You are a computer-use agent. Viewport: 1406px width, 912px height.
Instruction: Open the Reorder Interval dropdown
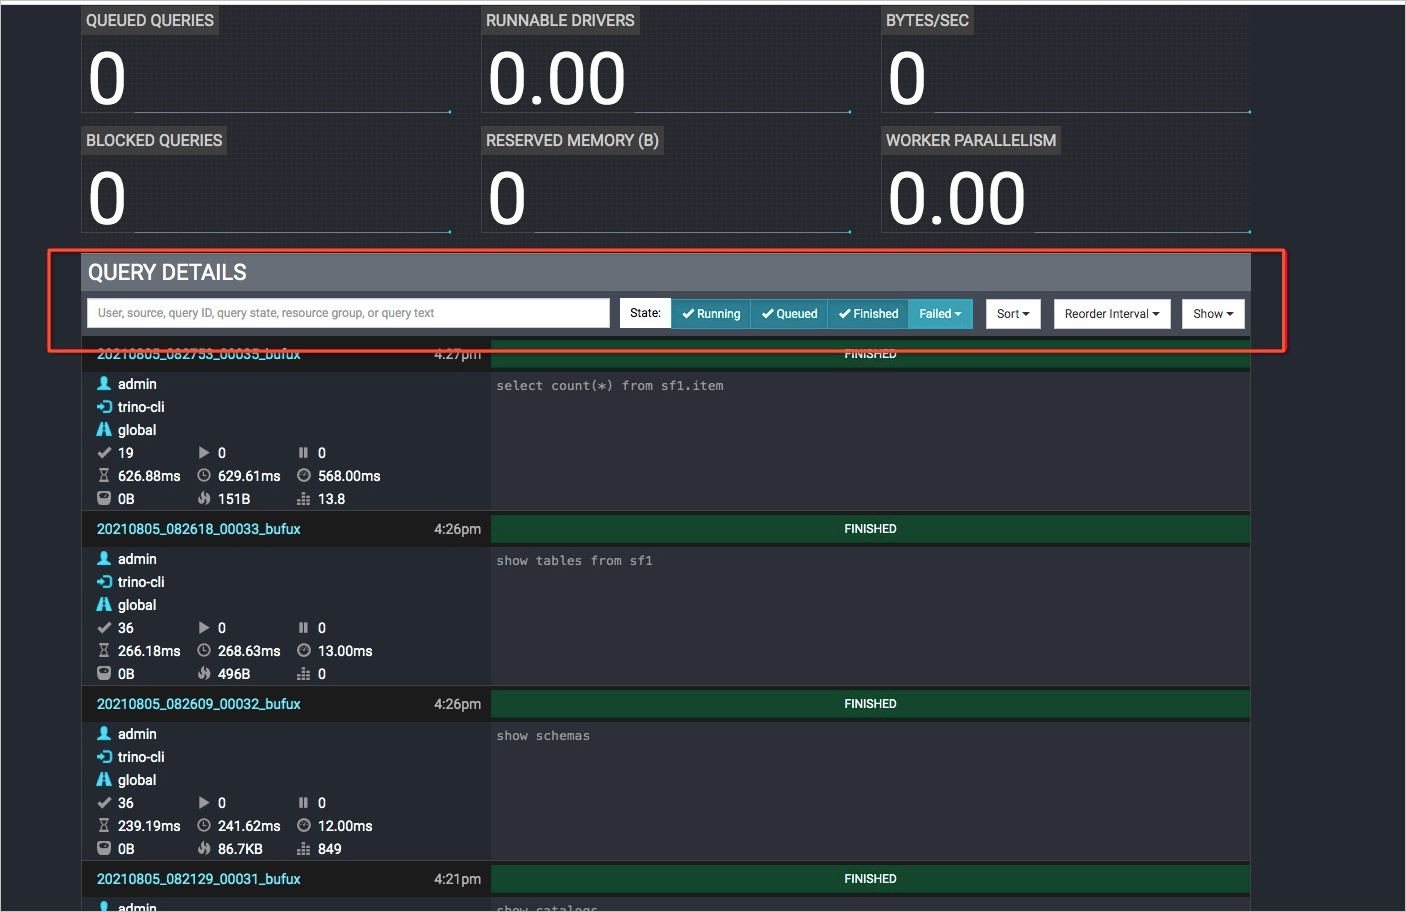[x=1112, y=314]
